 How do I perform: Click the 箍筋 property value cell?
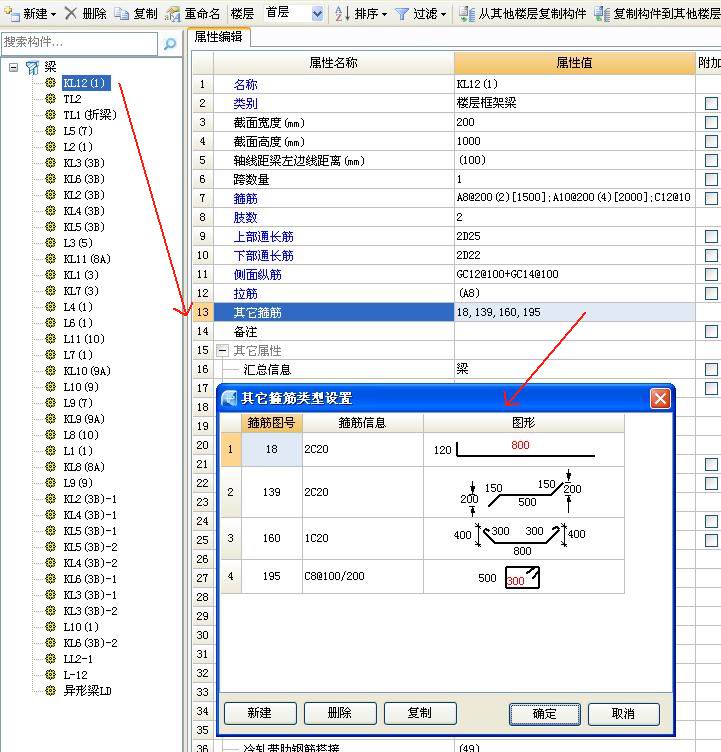pyautogui.click(x=574, y=198)
